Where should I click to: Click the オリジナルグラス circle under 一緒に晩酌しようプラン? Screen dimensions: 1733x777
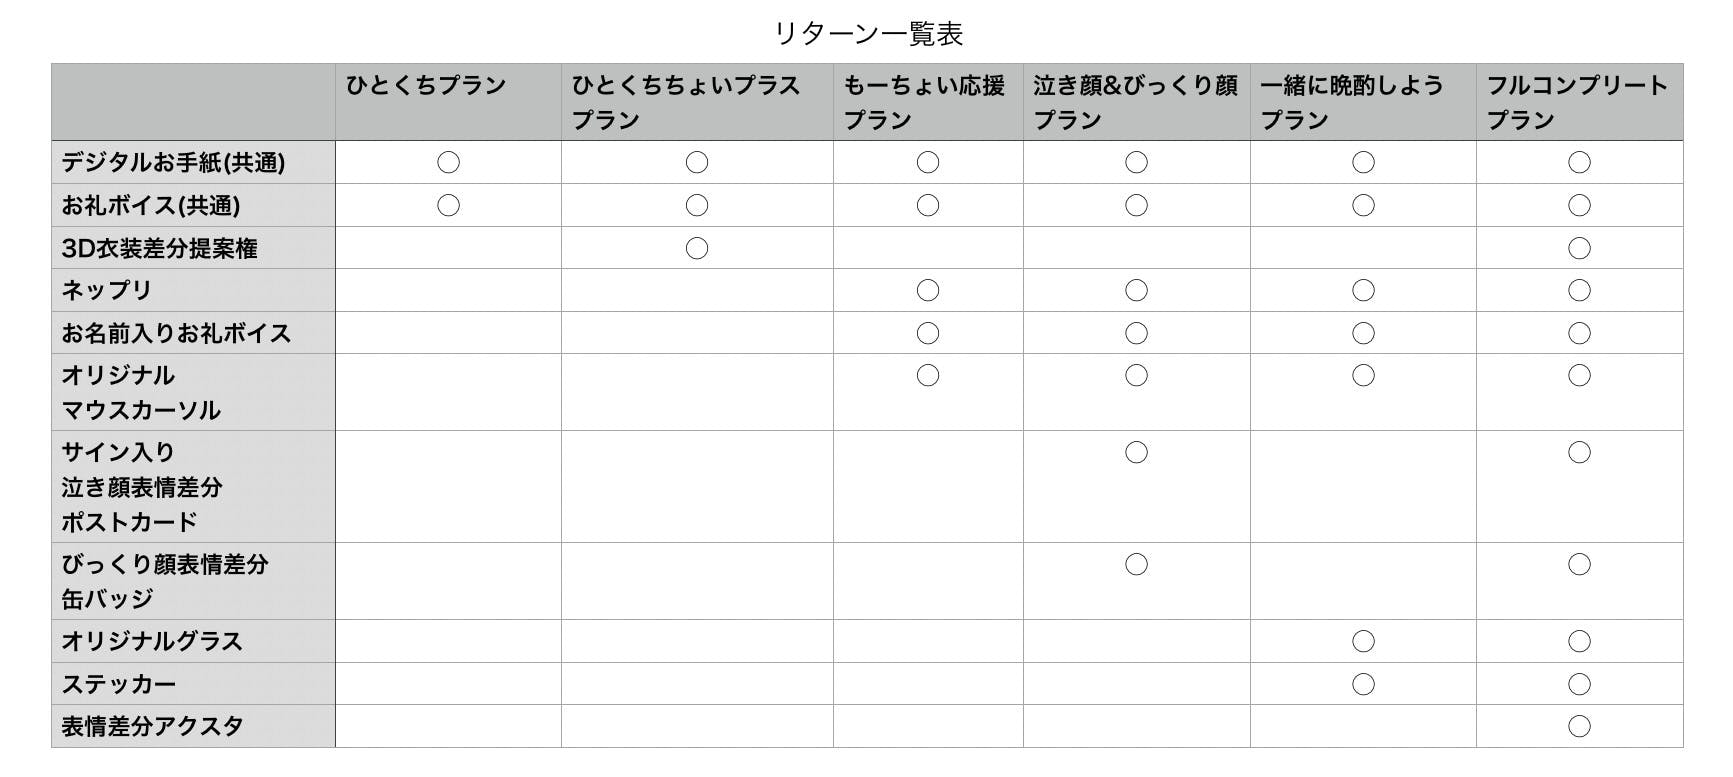(x=1363, y=641)
